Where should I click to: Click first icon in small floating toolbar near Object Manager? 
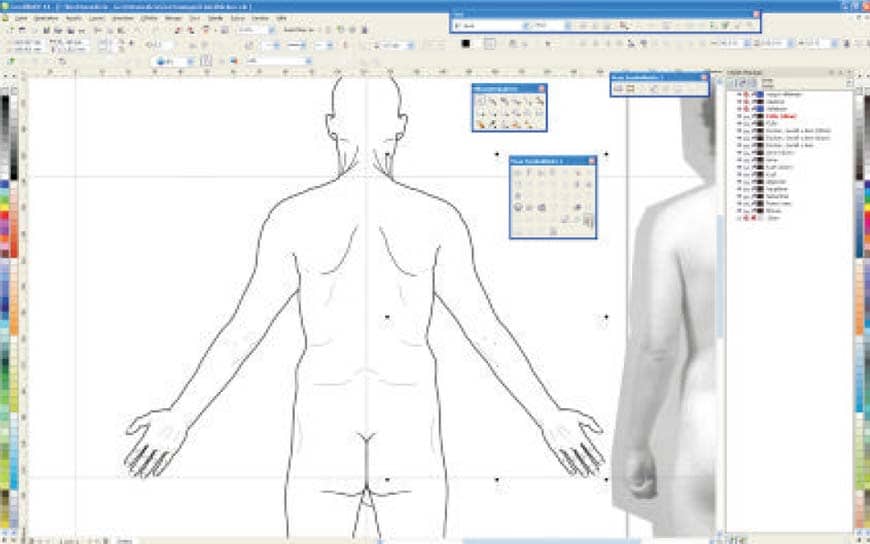pyautogui.click(x=618, y=89)
